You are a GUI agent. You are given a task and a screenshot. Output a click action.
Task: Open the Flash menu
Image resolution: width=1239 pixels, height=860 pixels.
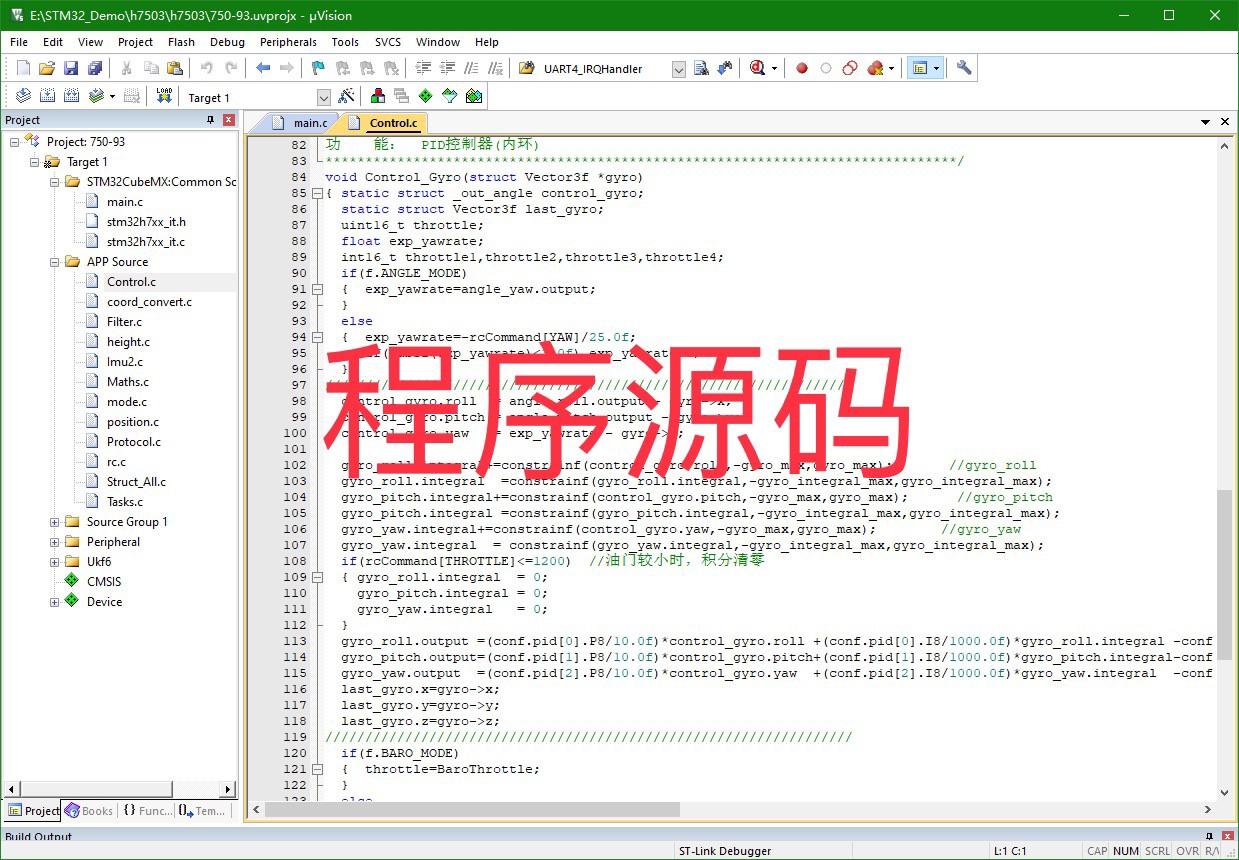(182, 42)
